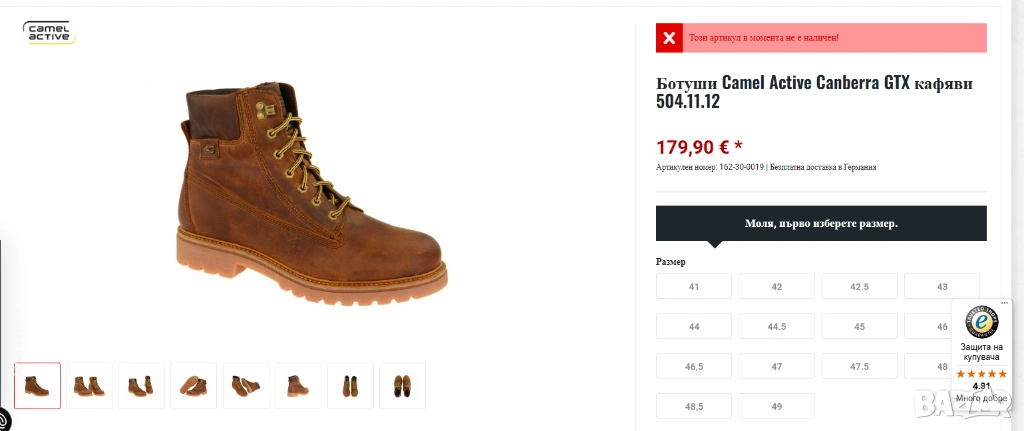
Task: View the top-down pair thumbnail
Action: click(x=402, y=386)
